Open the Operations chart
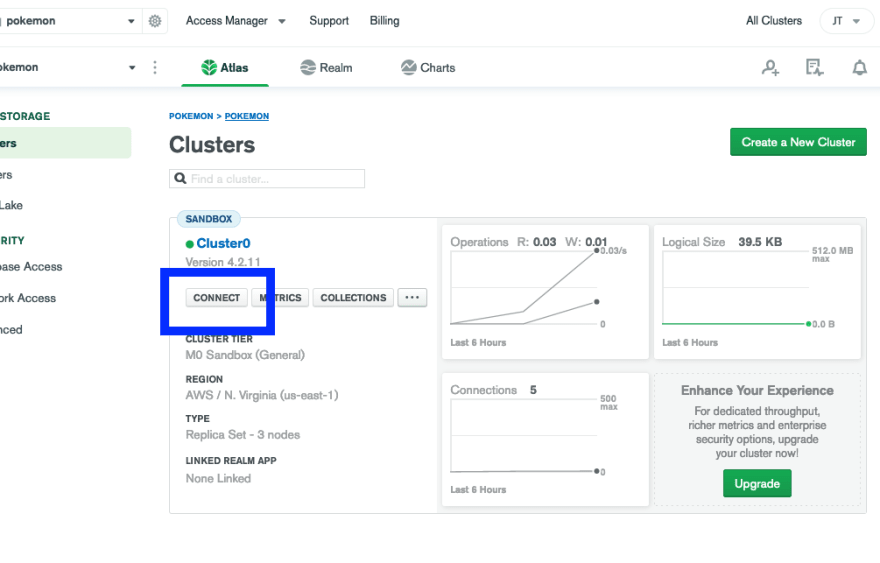This screenshot has height=563, width=880. (545, 292)
